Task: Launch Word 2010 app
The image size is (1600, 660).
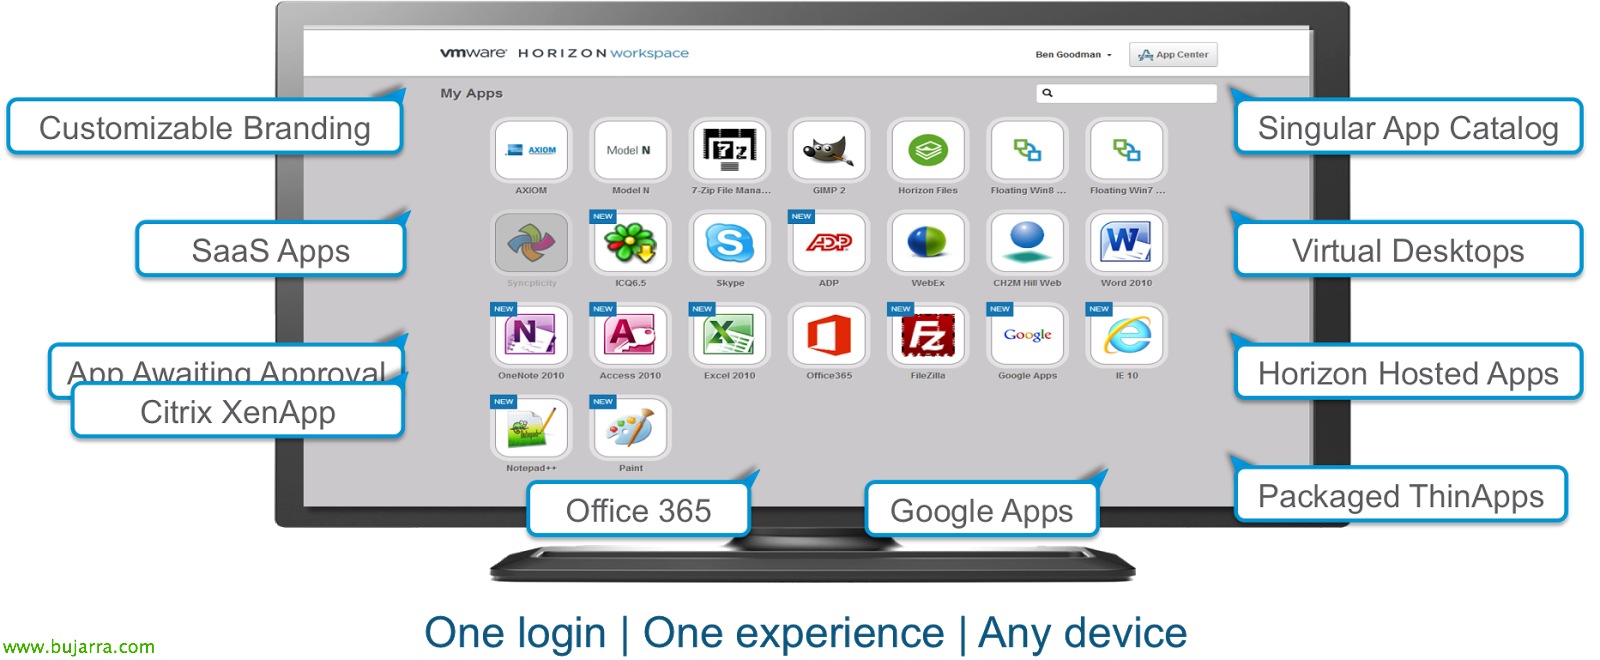Action: (x=1127, y=243)
